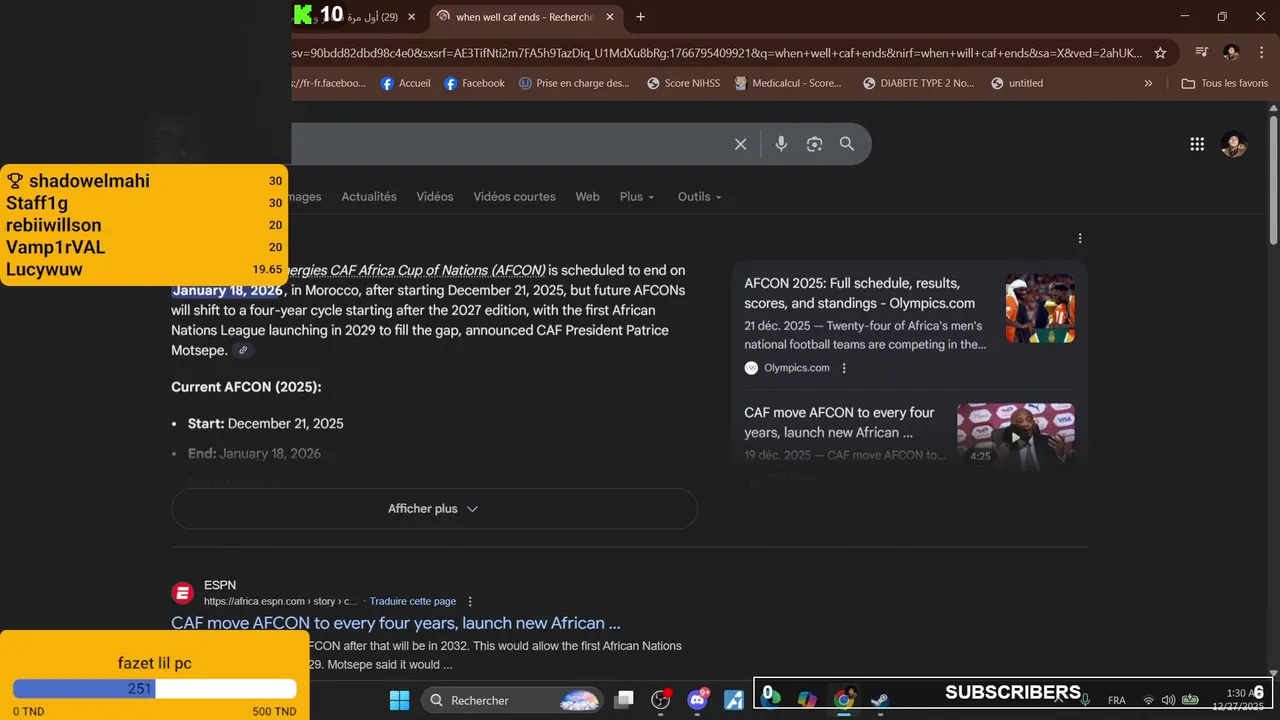Show hidden bookmarks overflow chevron
This screenshot has width=1280, height=720.
[x=1148, y=84]
